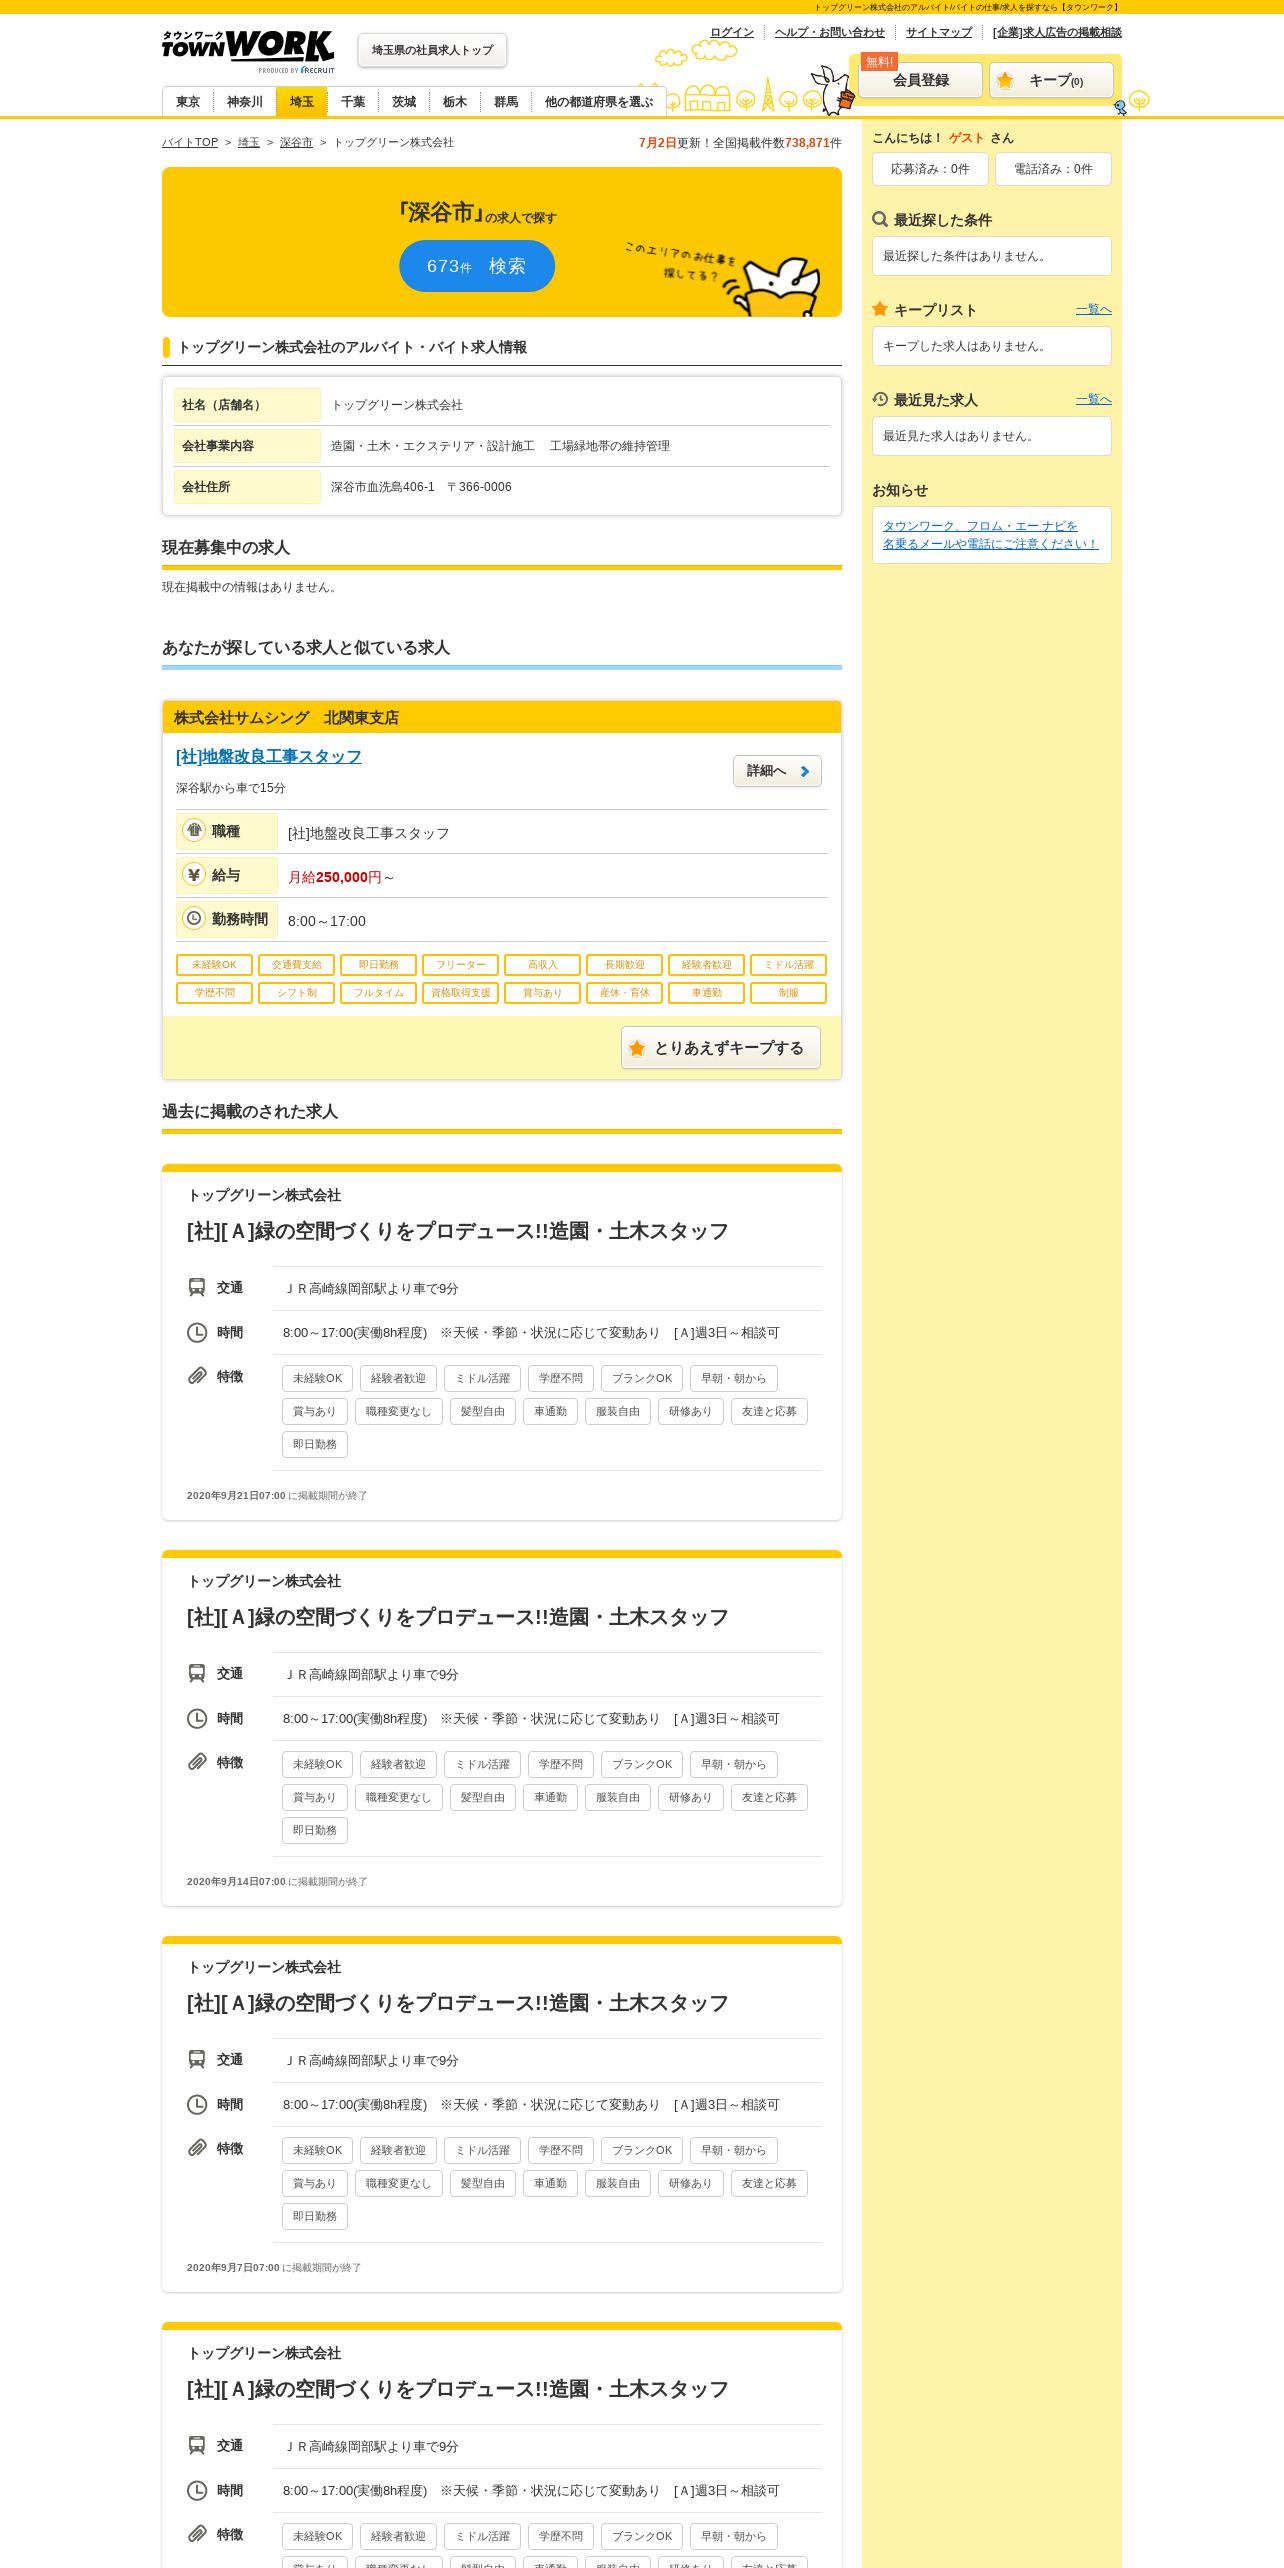Click the 会員登録 button
The height and width of the screenshot is (2568, 1284).
point(921,80)
